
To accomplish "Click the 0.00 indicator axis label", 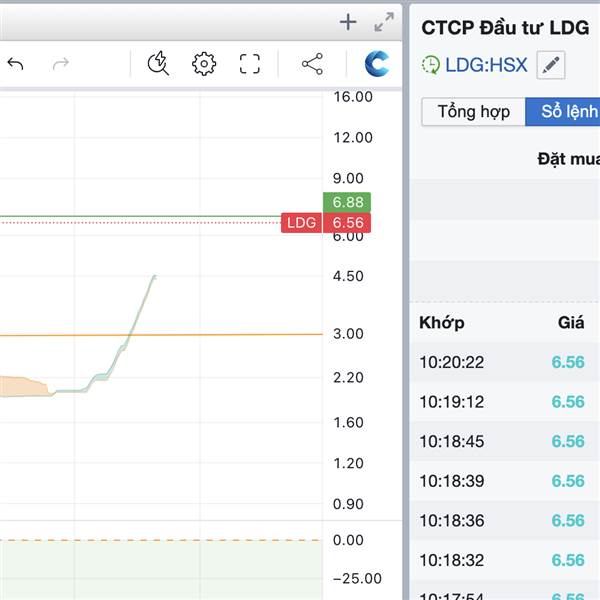I will click(348, 540).
